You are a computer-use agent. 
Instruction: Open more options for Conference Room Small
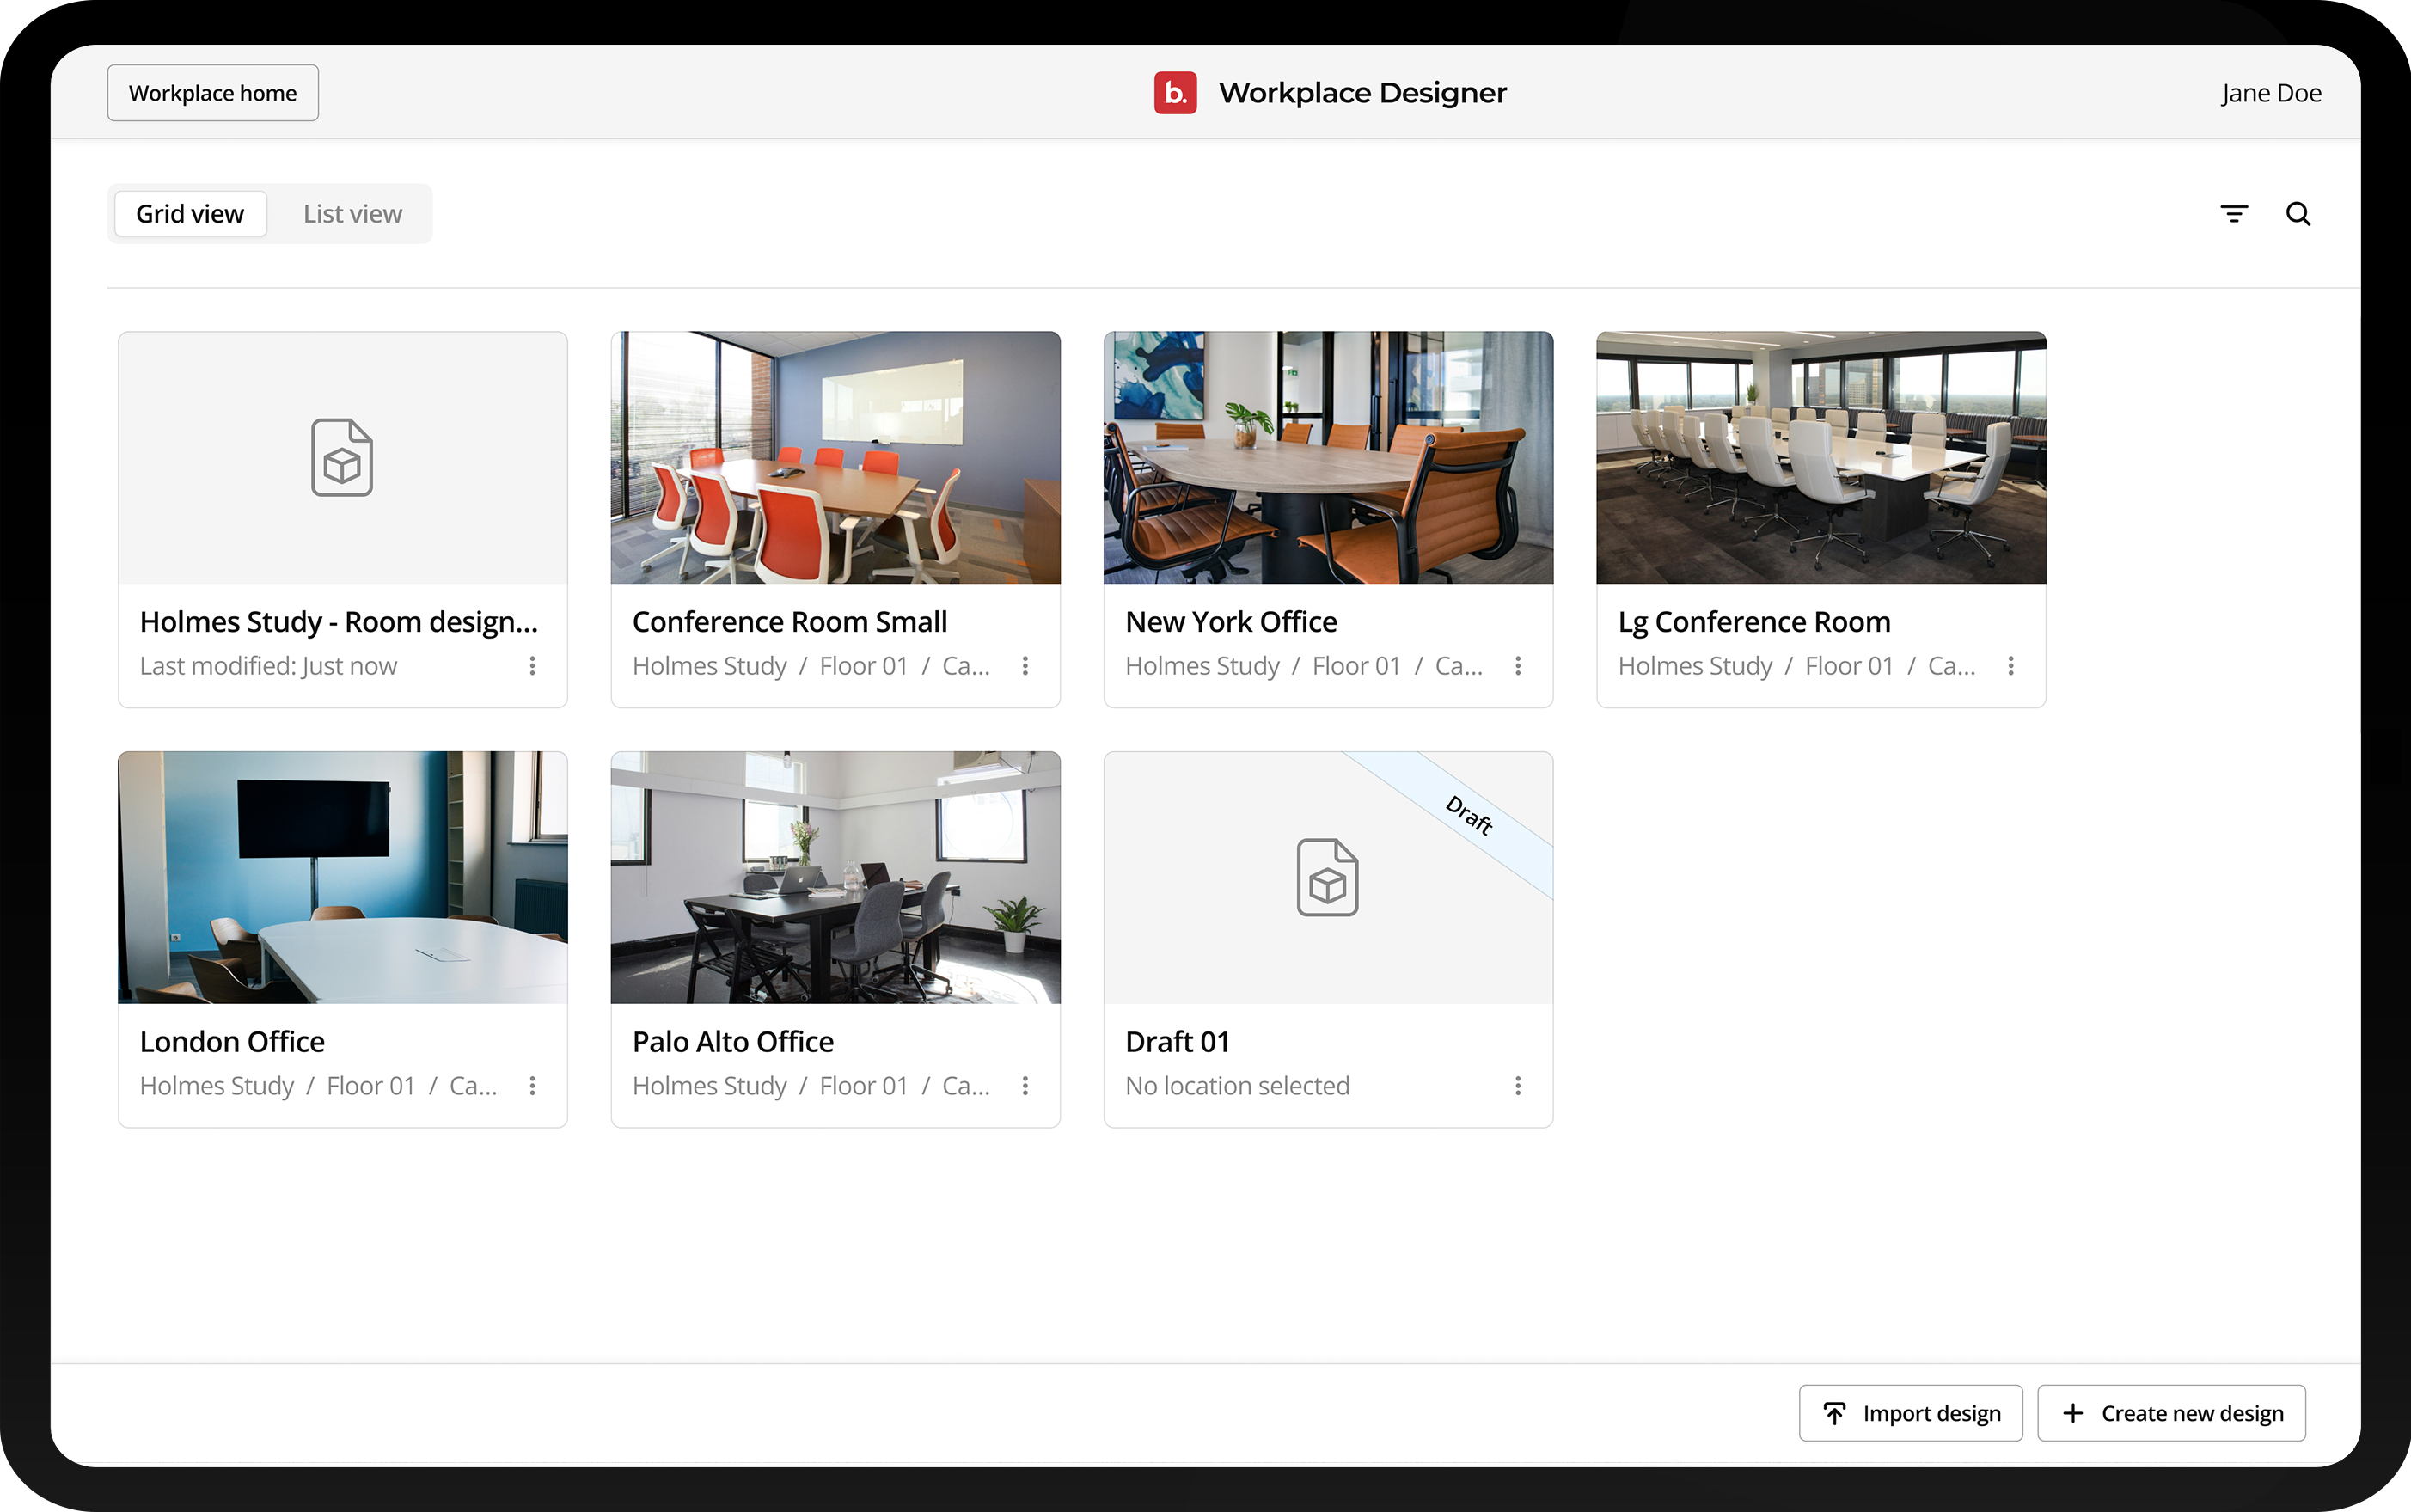1025,666
